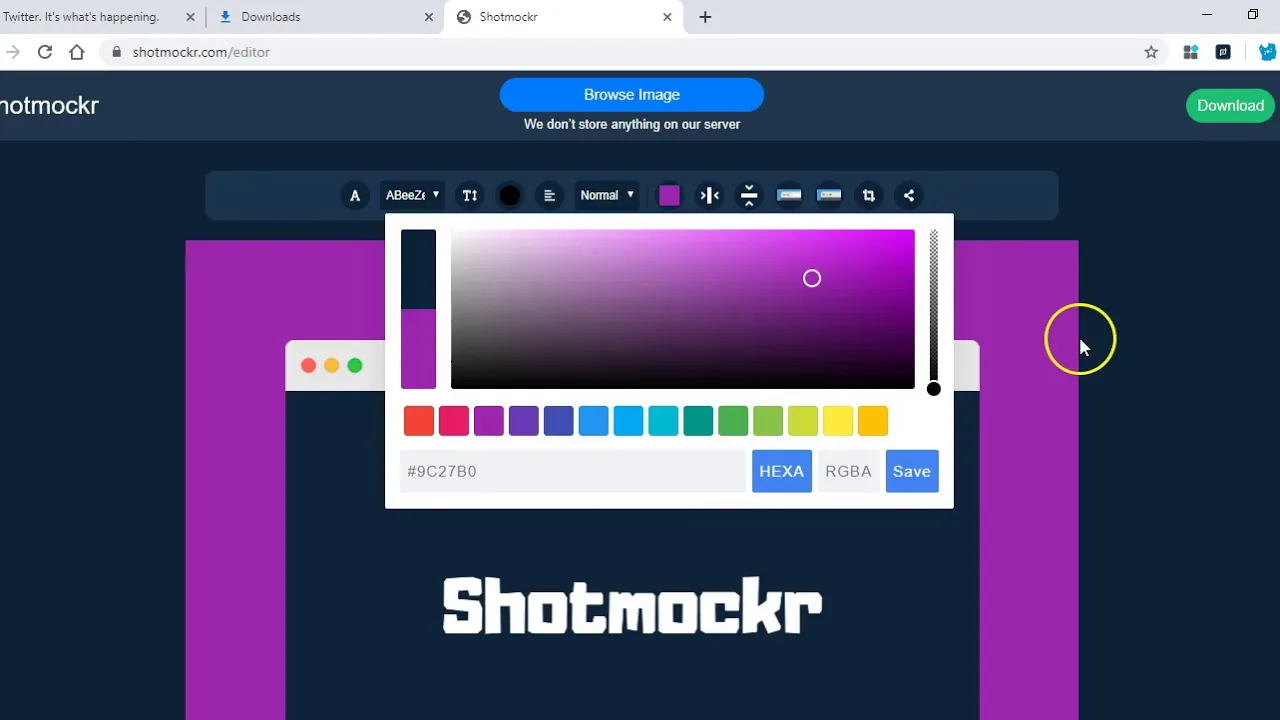Click the saturation gradient palette area

coord(683,309)
